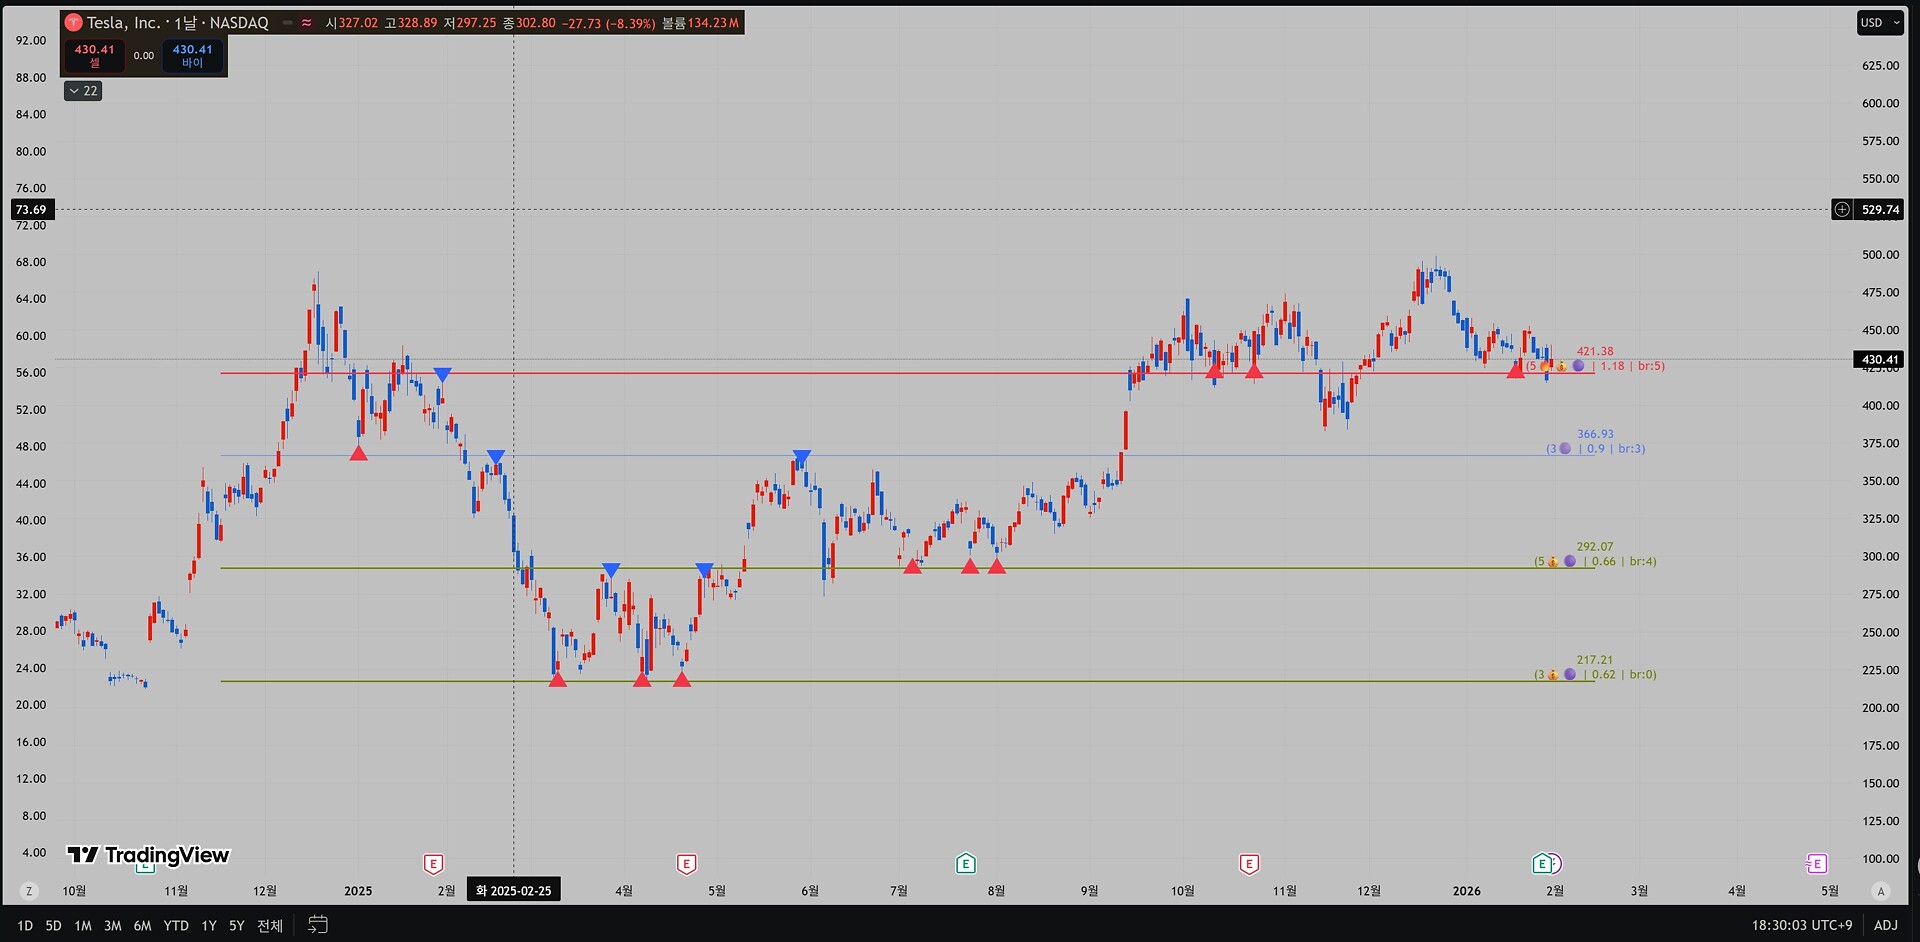Click the 2025 year label on the time axis
Screen dimensions: 1920x942
point(358,891)
